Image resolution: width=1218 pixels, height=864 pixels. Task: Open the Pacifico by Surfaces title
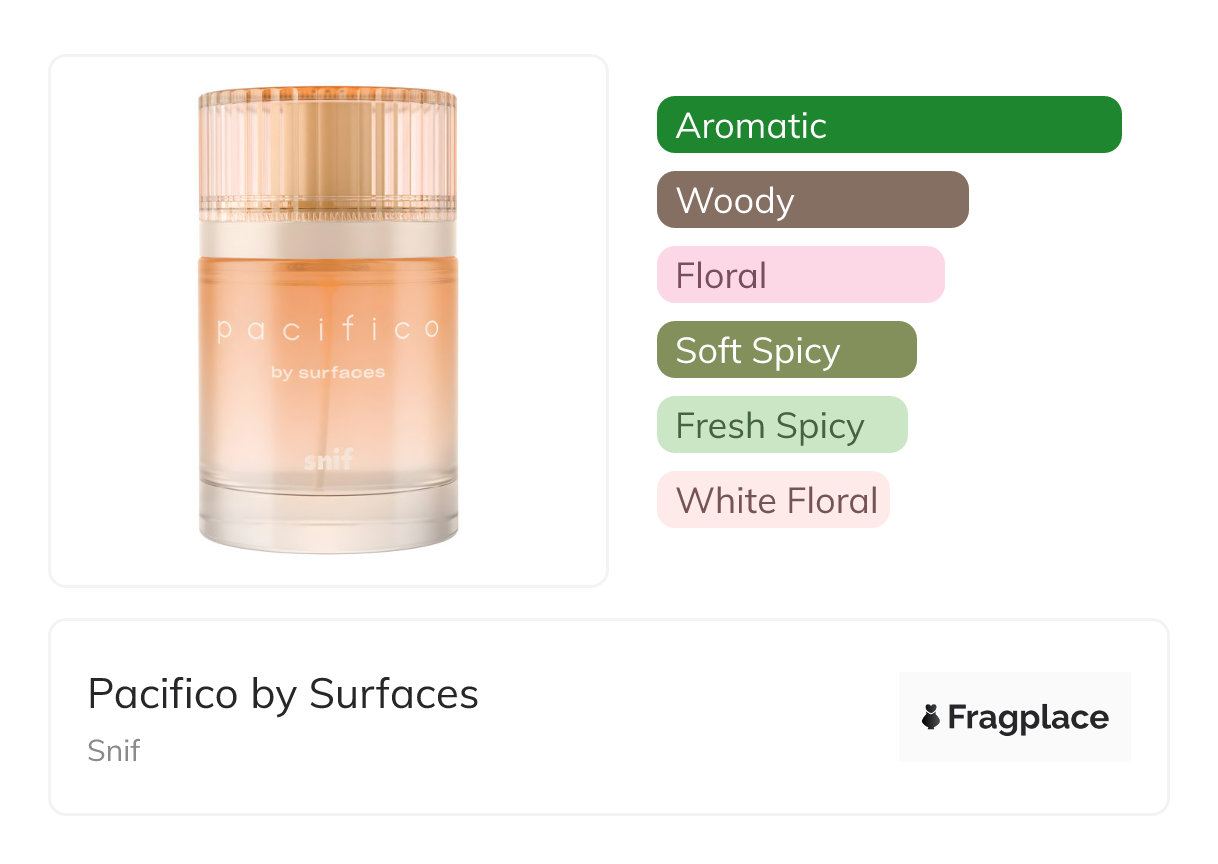(x=283, y=694)
